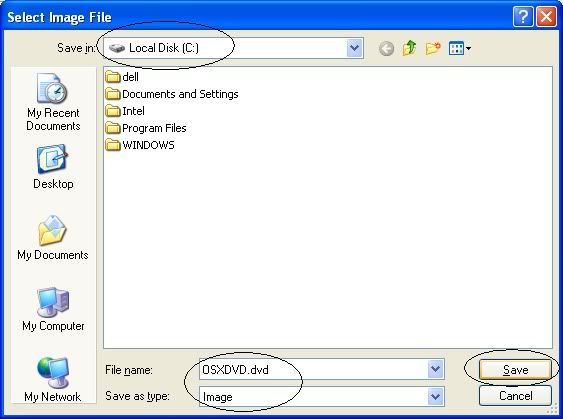The width and height of the screenshot is (563, 419).
Task: Go to the Desktop location
Action: point(53,167)
